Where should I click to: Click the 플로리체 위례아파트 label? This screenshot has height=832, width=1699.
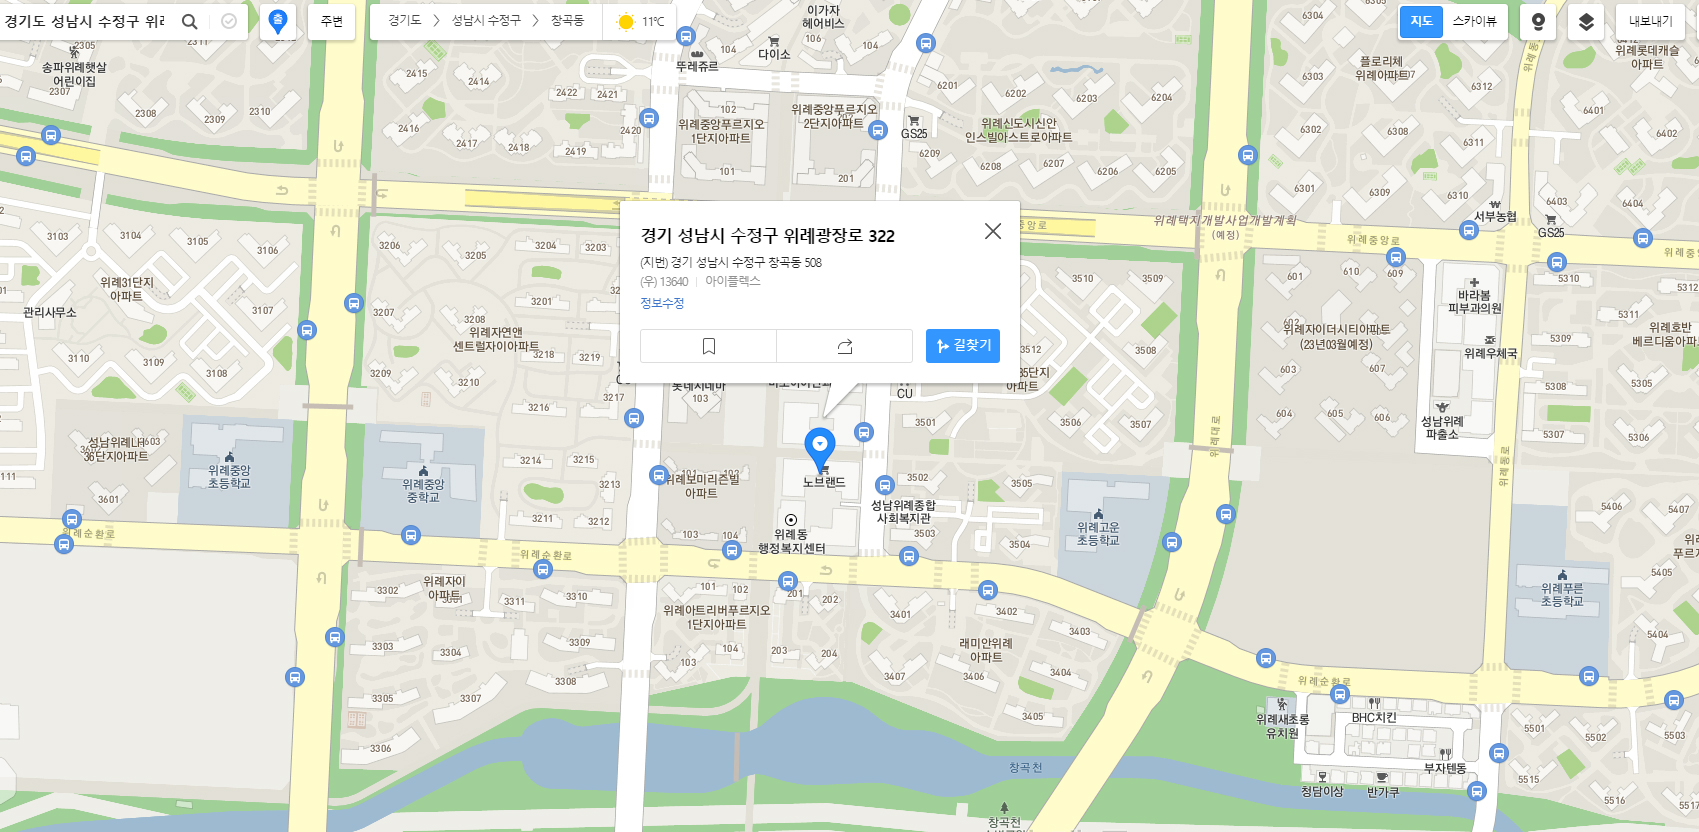coord(1382,68)
